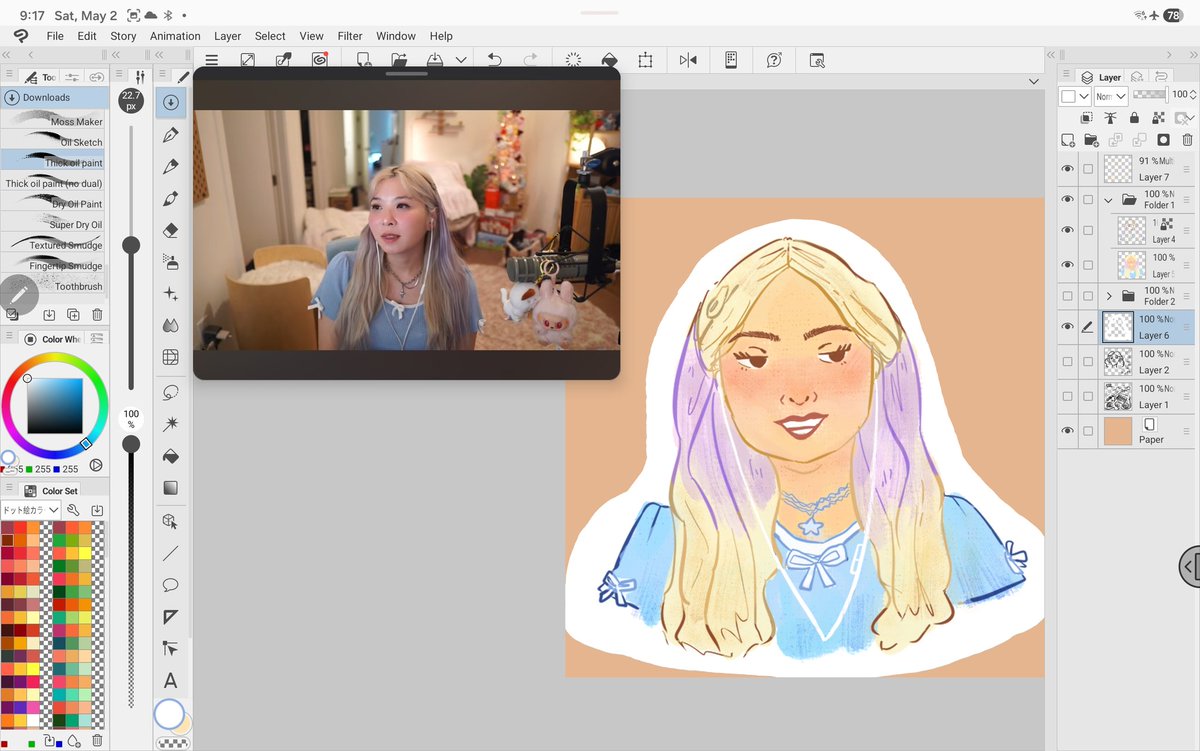
Task: Create a new raster layer
Action: pos(1068,140)
